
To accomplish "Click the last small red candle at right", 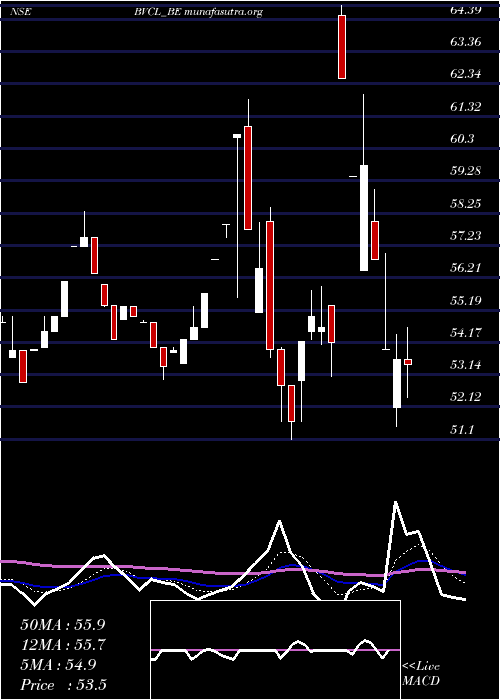I will [x=408, y=362].
